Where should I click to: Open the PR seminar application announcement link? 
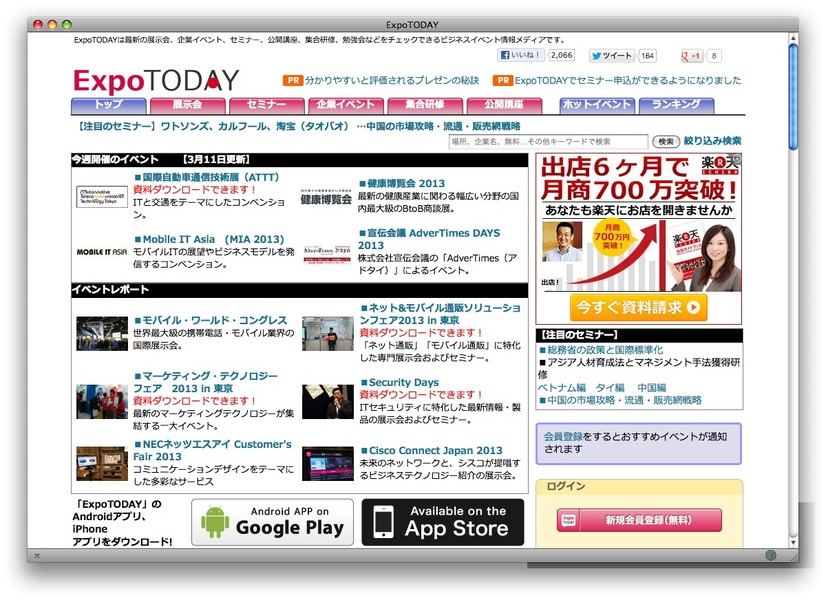[627, 80]
